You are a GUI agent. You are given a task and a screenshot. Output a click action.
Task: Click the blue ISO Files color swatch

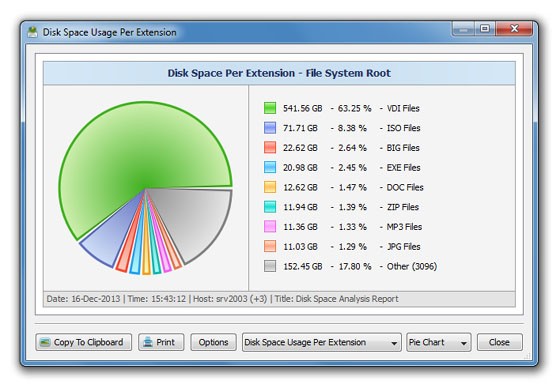[x=270, y=128]
